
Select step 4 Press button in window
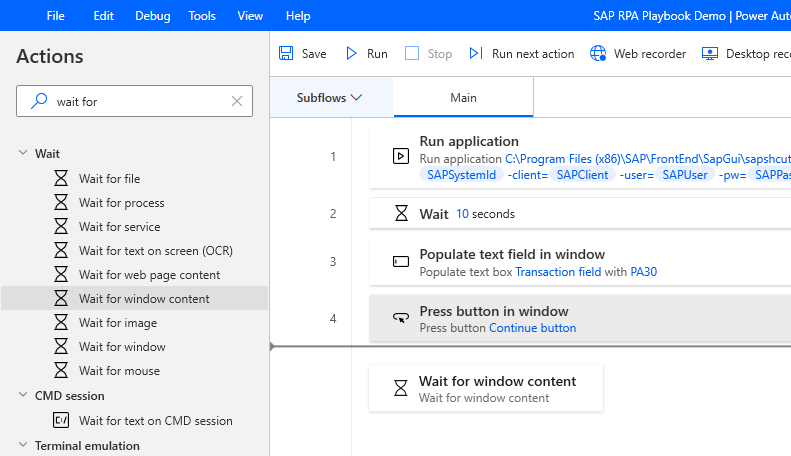point(580,318)
